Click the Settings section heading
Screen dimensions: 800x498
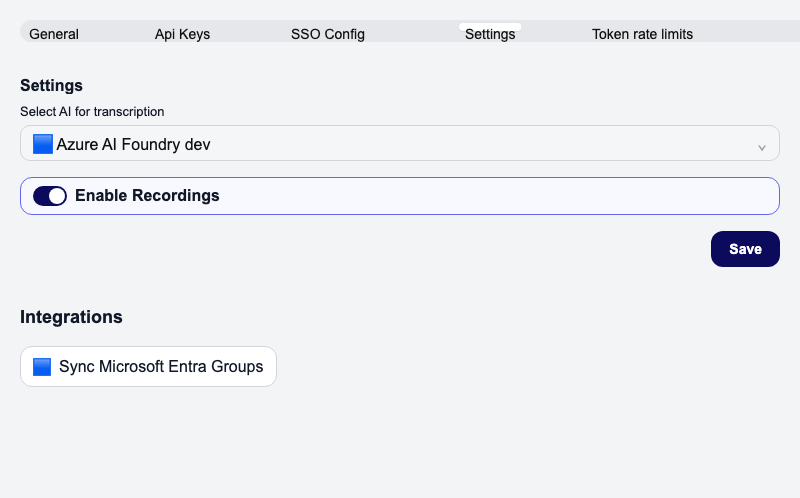(x=51, y=85)
